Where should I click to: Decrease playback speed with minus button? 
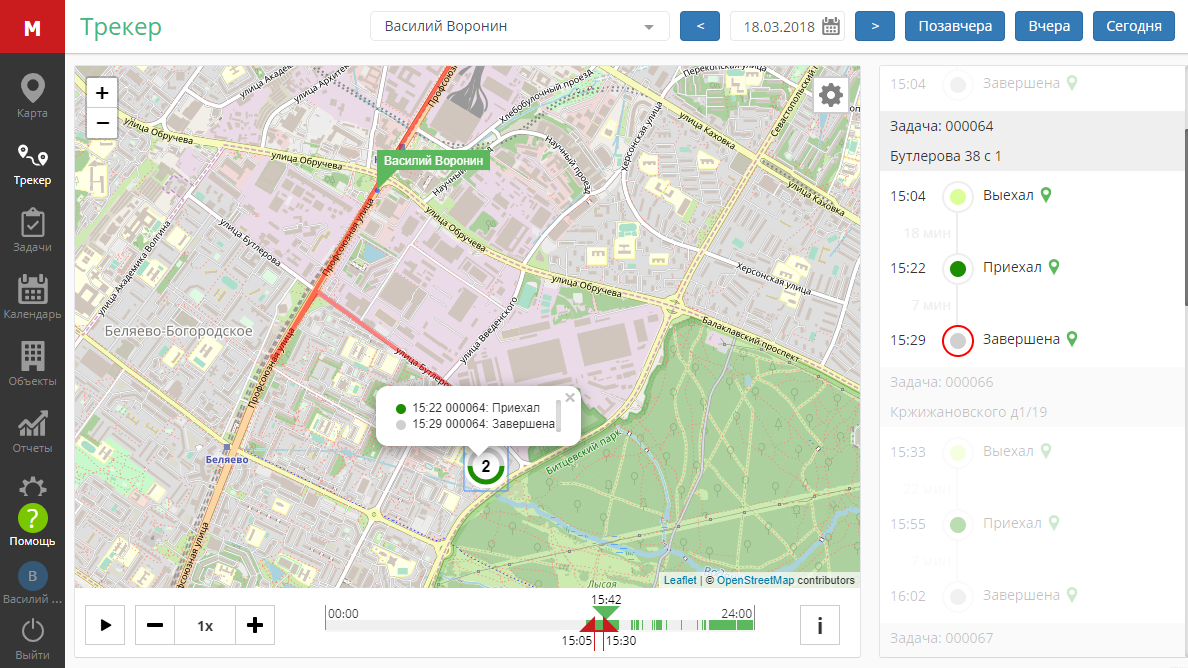pos(155,626)
